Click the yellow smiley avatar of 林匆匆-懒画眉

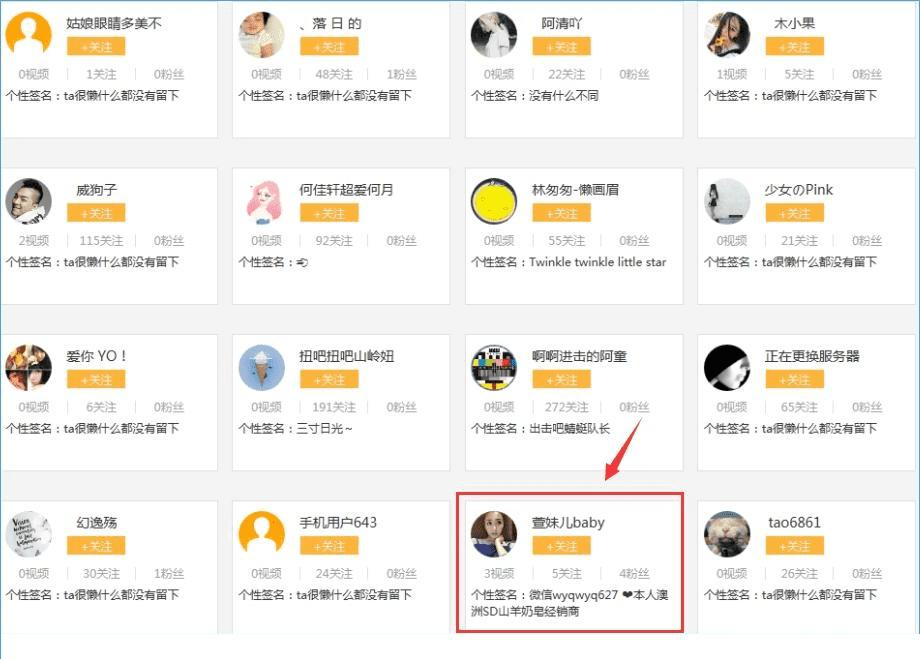point(494,202)
